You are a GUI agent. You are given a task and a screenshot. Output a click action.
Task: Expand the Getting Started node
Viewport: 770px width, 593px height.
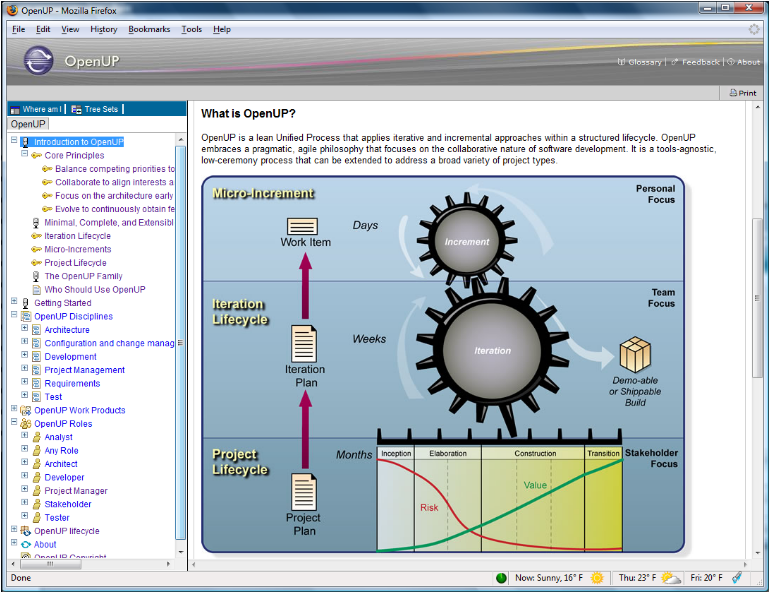click(x=14, y=301)
